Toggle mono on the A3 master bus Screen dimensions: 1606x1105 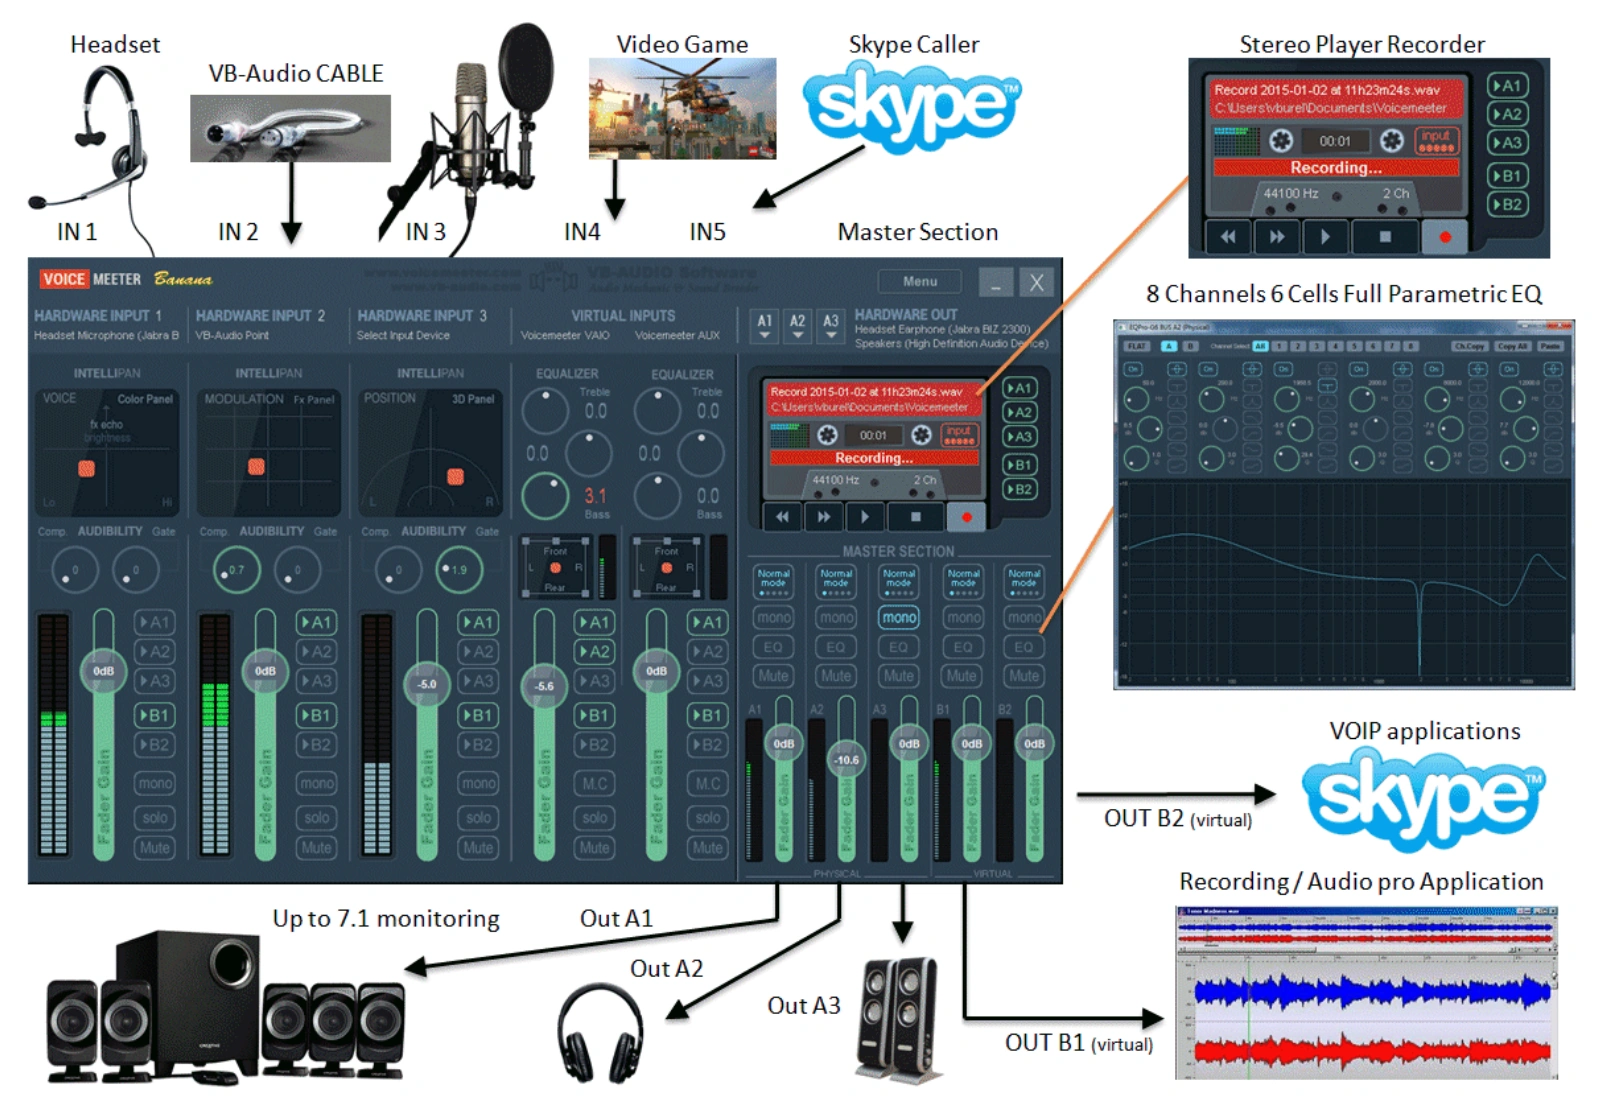tap(899, 618)
